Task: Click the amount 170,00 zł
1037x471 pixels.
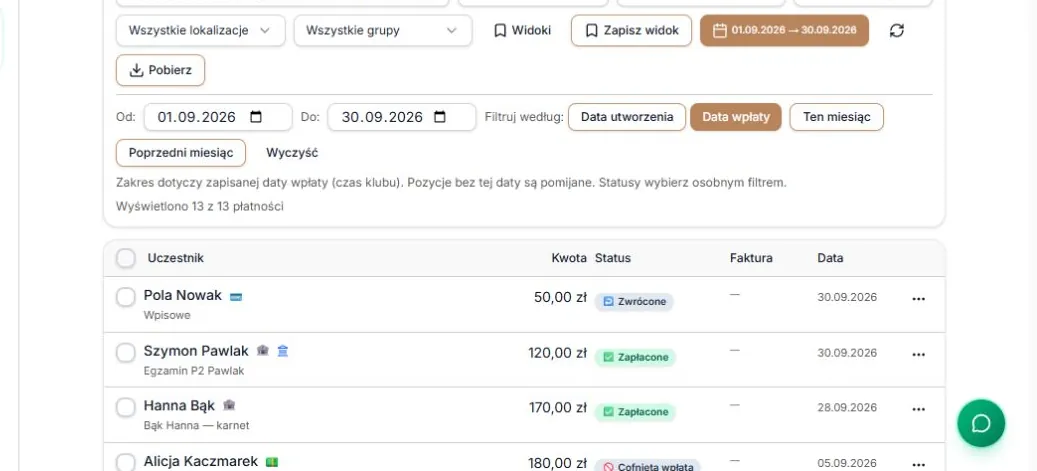Action: point(558,407)
